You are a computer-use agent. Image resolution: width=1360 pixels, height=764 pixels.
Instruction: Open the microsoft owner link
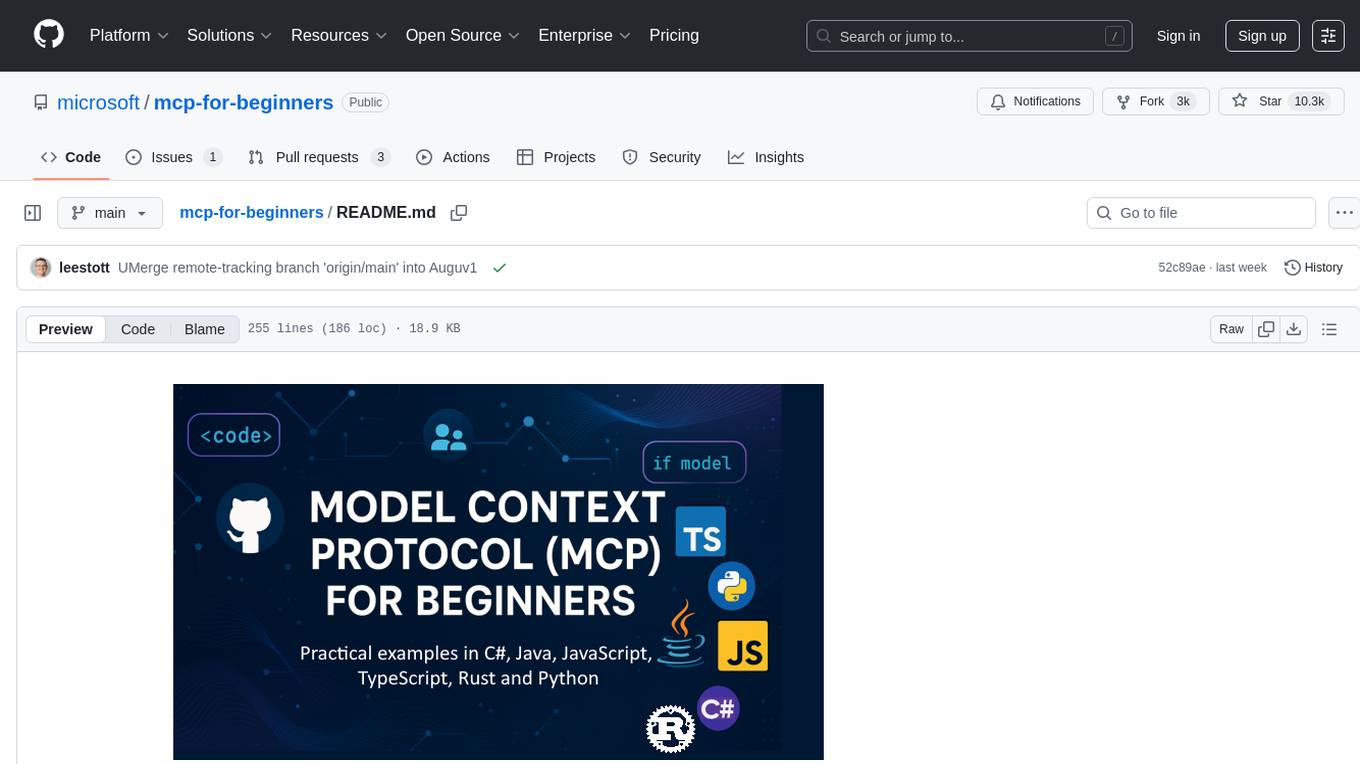tap(98, 102)
